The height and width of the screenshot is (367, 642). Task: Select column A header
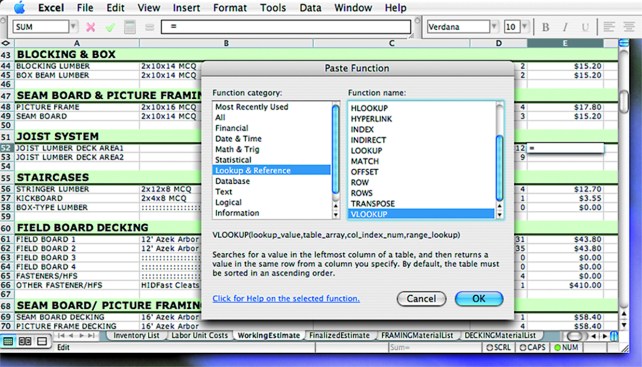tap(77, 43)
